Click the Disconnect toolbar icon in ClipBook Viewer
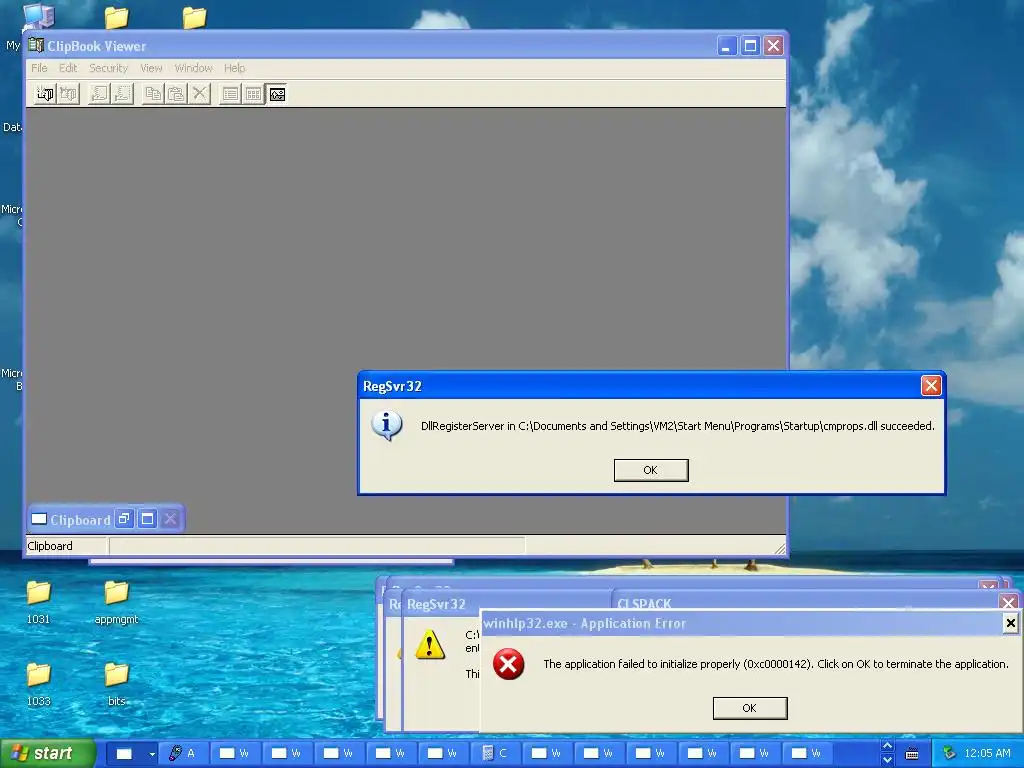Image resolution: width=1024 pixels, height=768 pixels. (68, 94)
